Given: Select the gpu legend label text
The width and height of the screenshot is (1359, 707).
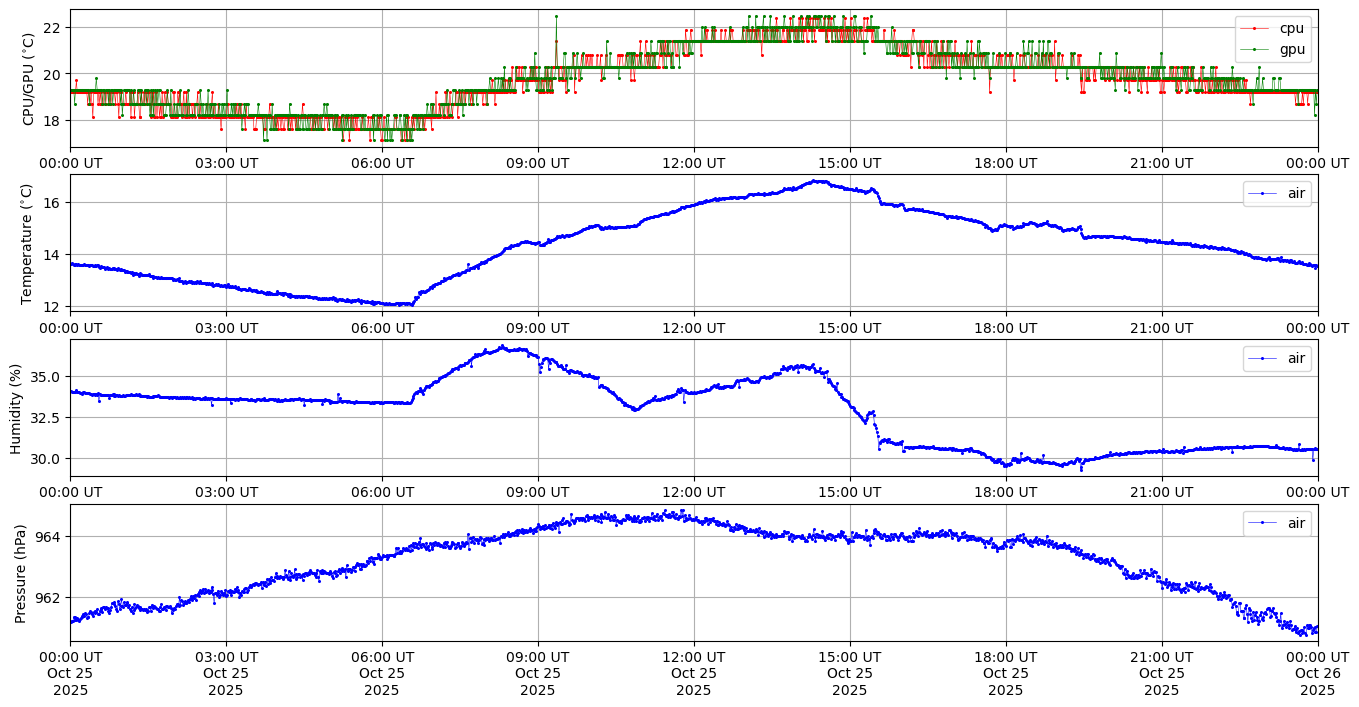Looking at the screenshot, I should click(1292, 48).
